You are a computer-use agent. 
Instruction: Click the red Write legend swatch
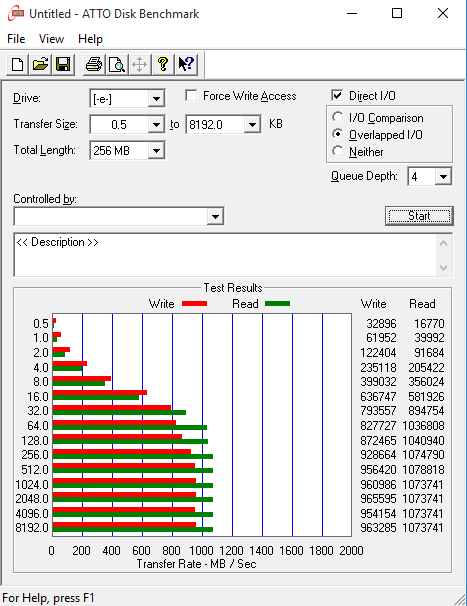(194, 304)
